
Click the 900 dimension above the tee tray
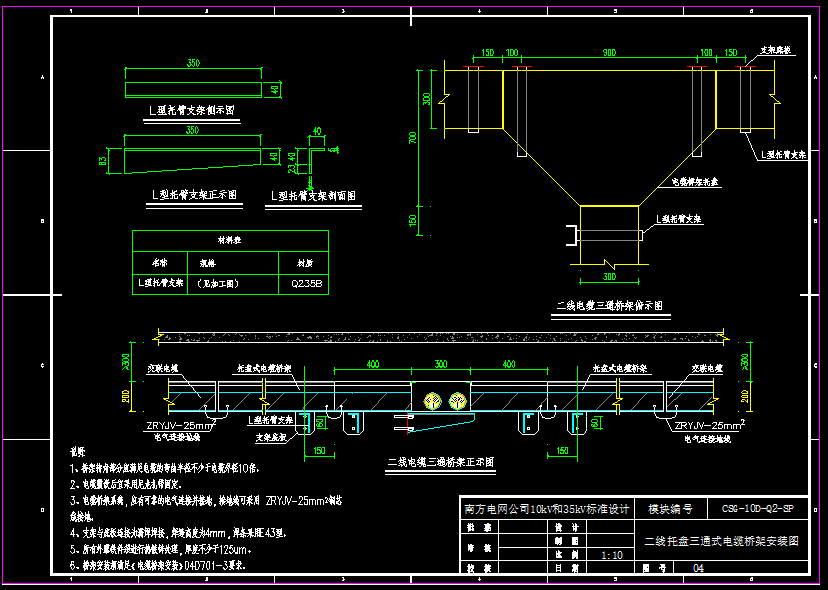pos(609,53)
